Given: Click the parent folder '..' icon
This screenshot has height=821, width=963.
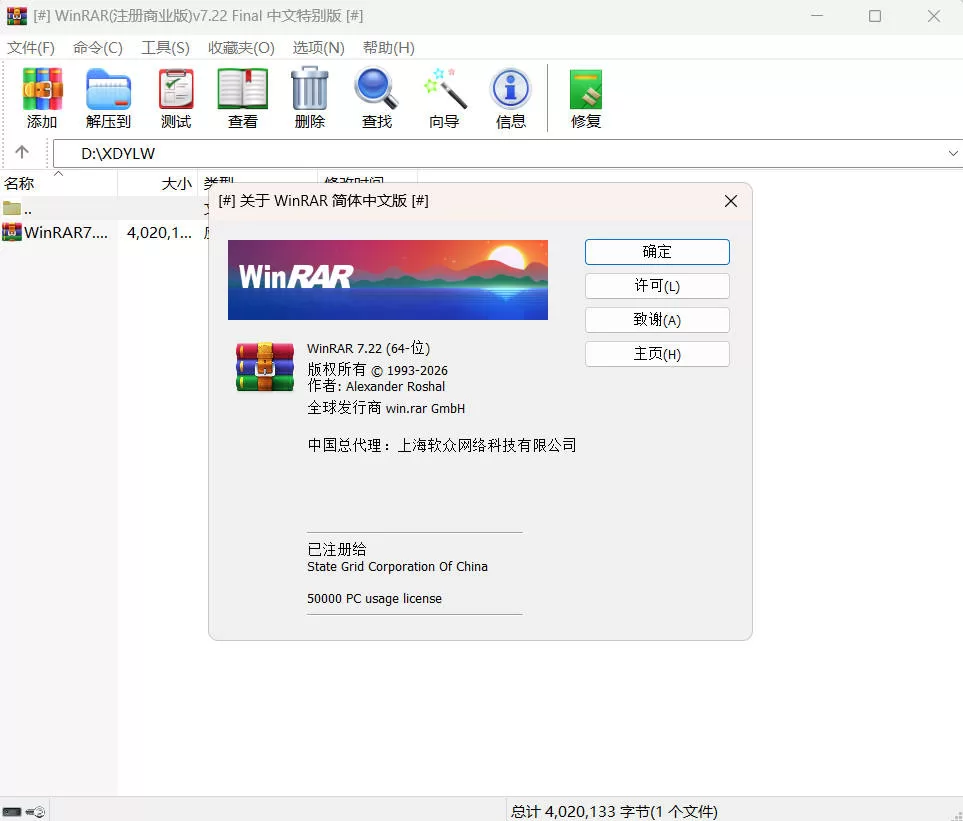Looking at the screenshot, I should pos(12,209).
